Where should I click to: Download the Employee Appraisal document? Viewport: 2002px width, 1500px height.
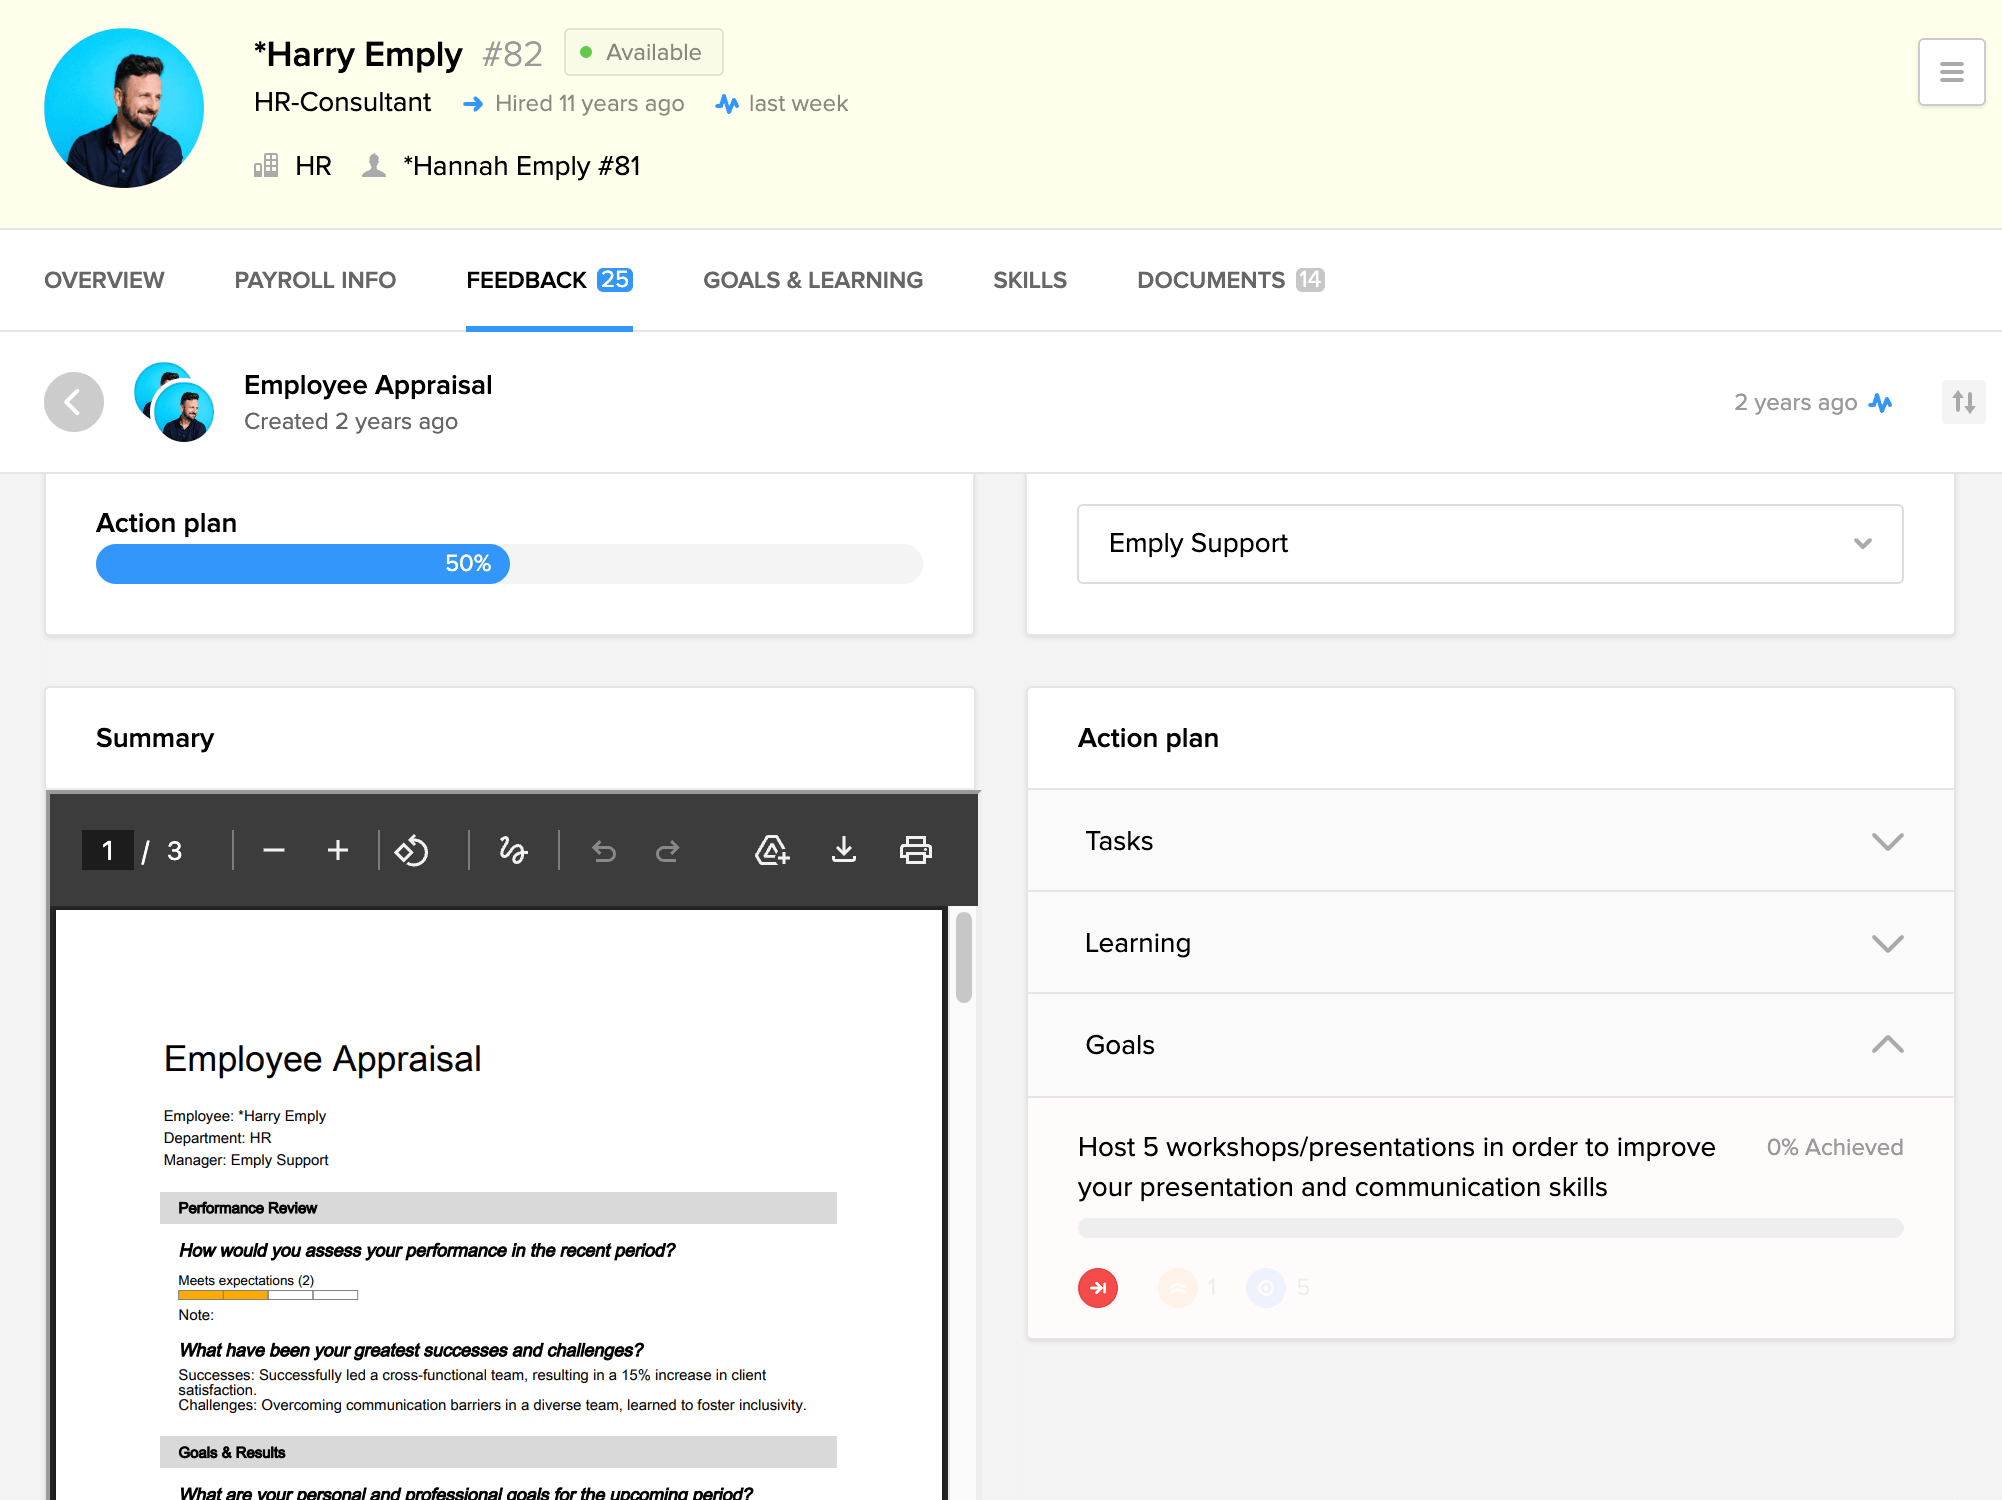pyautogui.click(x=843, y=850)
